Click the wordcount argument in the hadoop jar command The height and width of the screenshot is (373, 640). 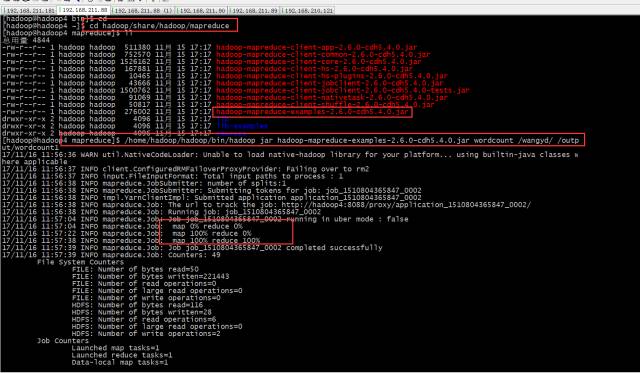point(493,140)
